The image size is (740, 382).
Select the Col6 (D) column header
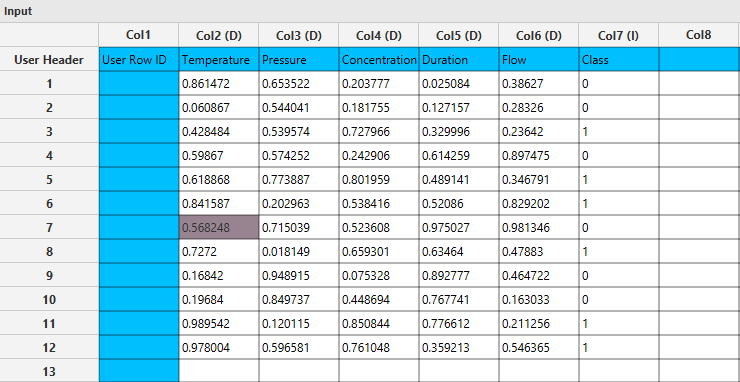point(538,35)
